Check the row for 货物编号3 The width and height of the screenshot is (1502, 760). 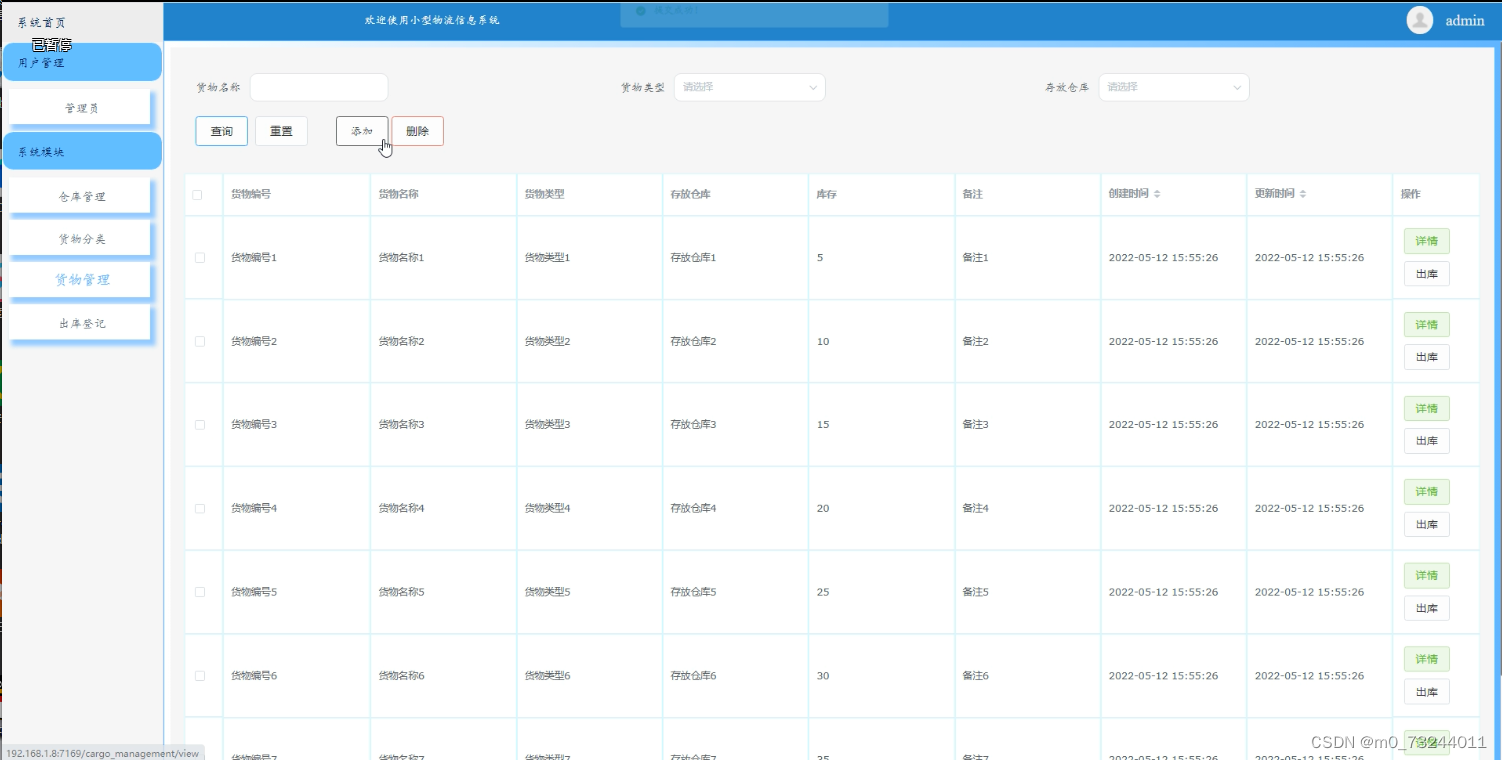tap(200, 425)
